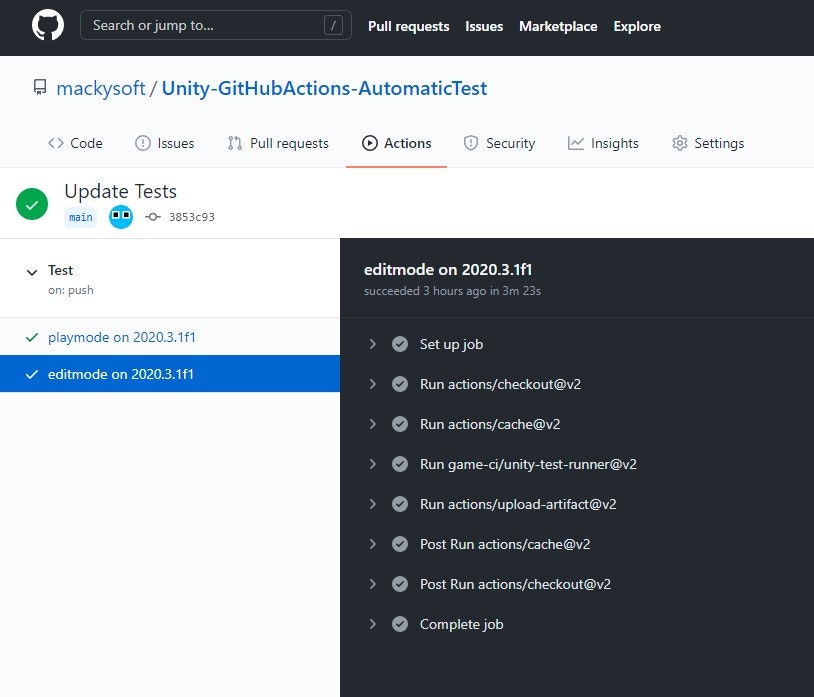The width and height of the screenshot is (814, 697).
Task: Open the Insights tab
Action: click(x=603, y=143)
